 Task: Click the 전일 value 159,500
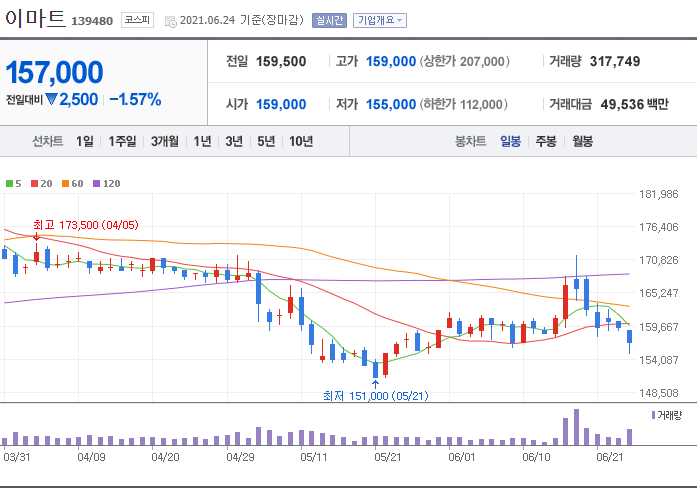coord(281,61)
